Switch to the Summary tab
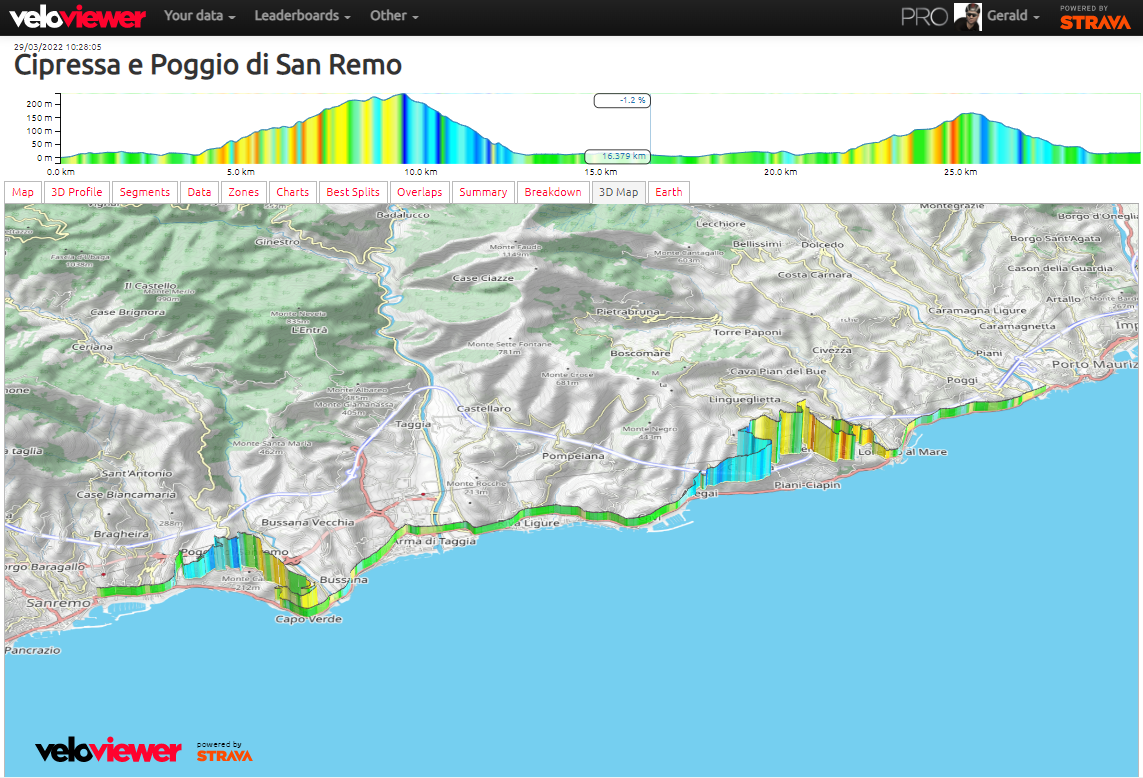1143x778 pixels. pos(483,192)
